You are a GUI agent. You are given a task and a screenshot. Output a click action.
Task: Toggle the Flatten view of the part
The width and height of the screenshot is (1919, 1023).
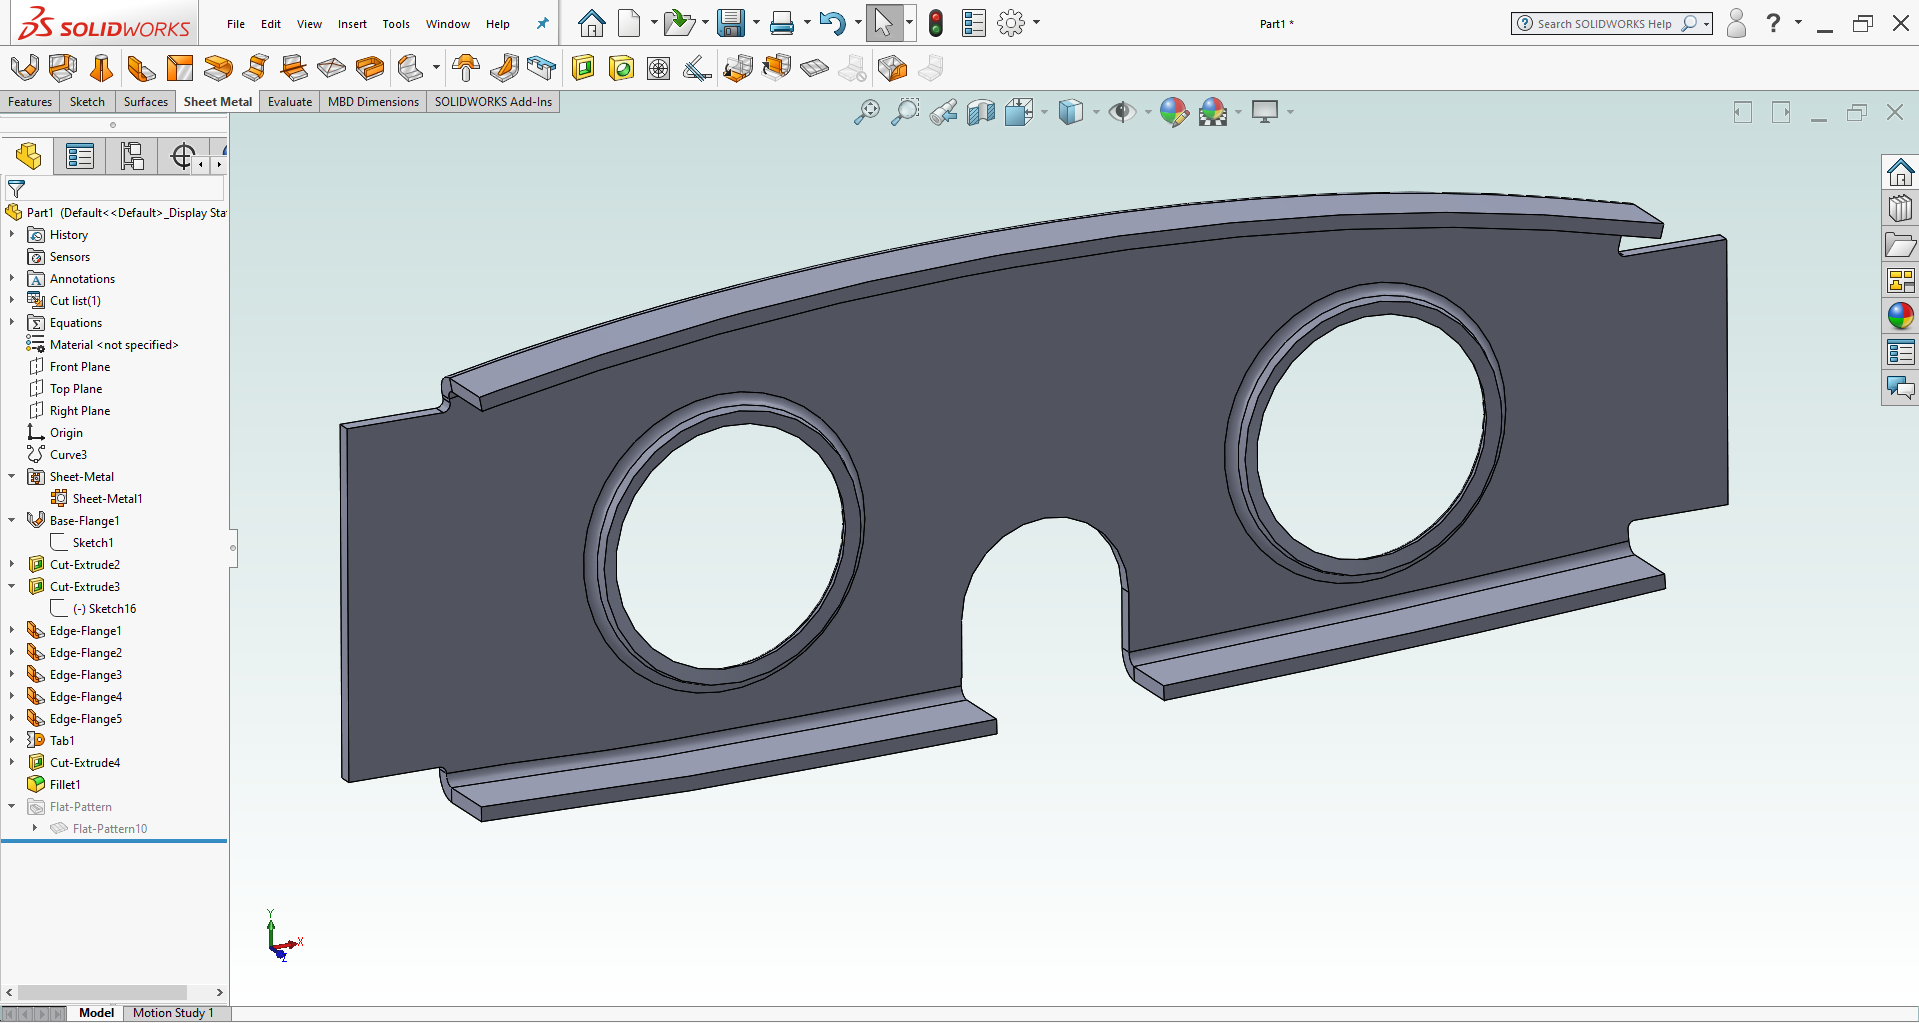click(x=814, y=68)
